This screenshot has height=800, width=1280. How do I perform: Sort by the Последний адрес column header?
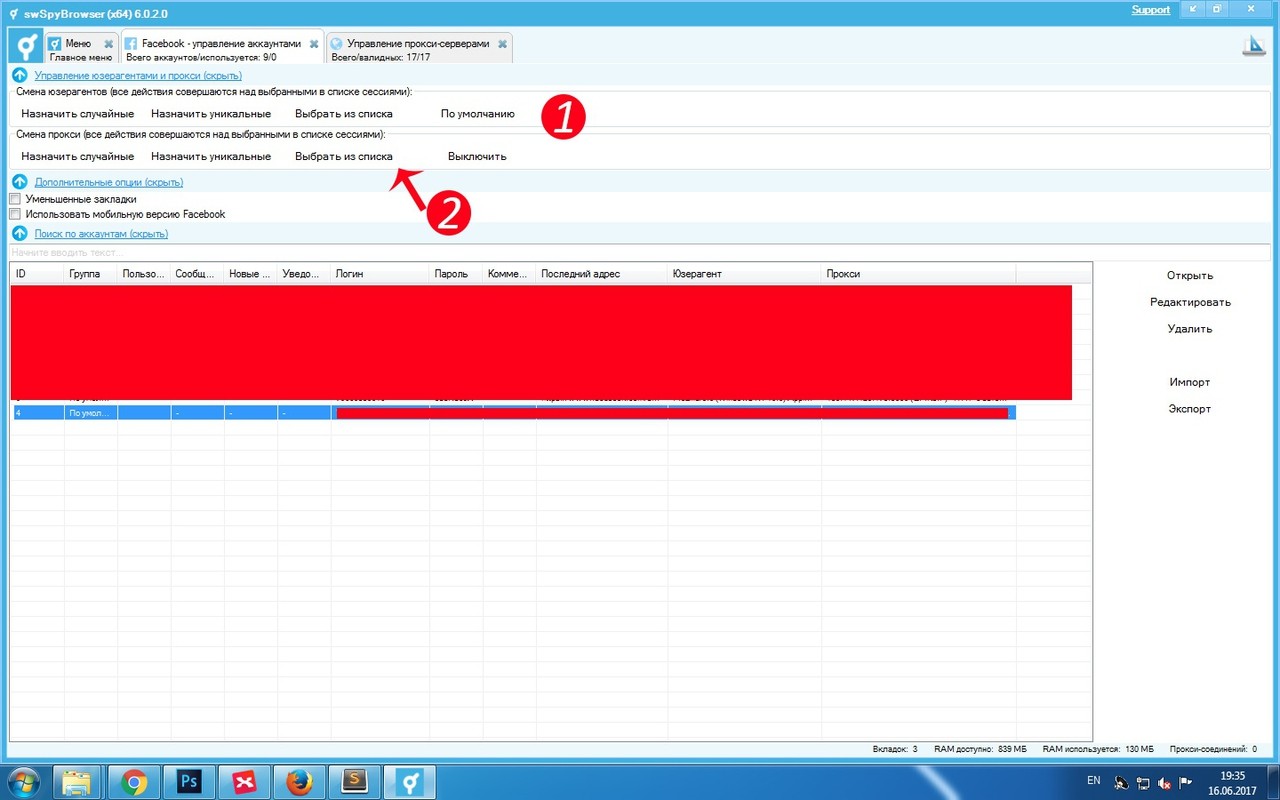602,274
